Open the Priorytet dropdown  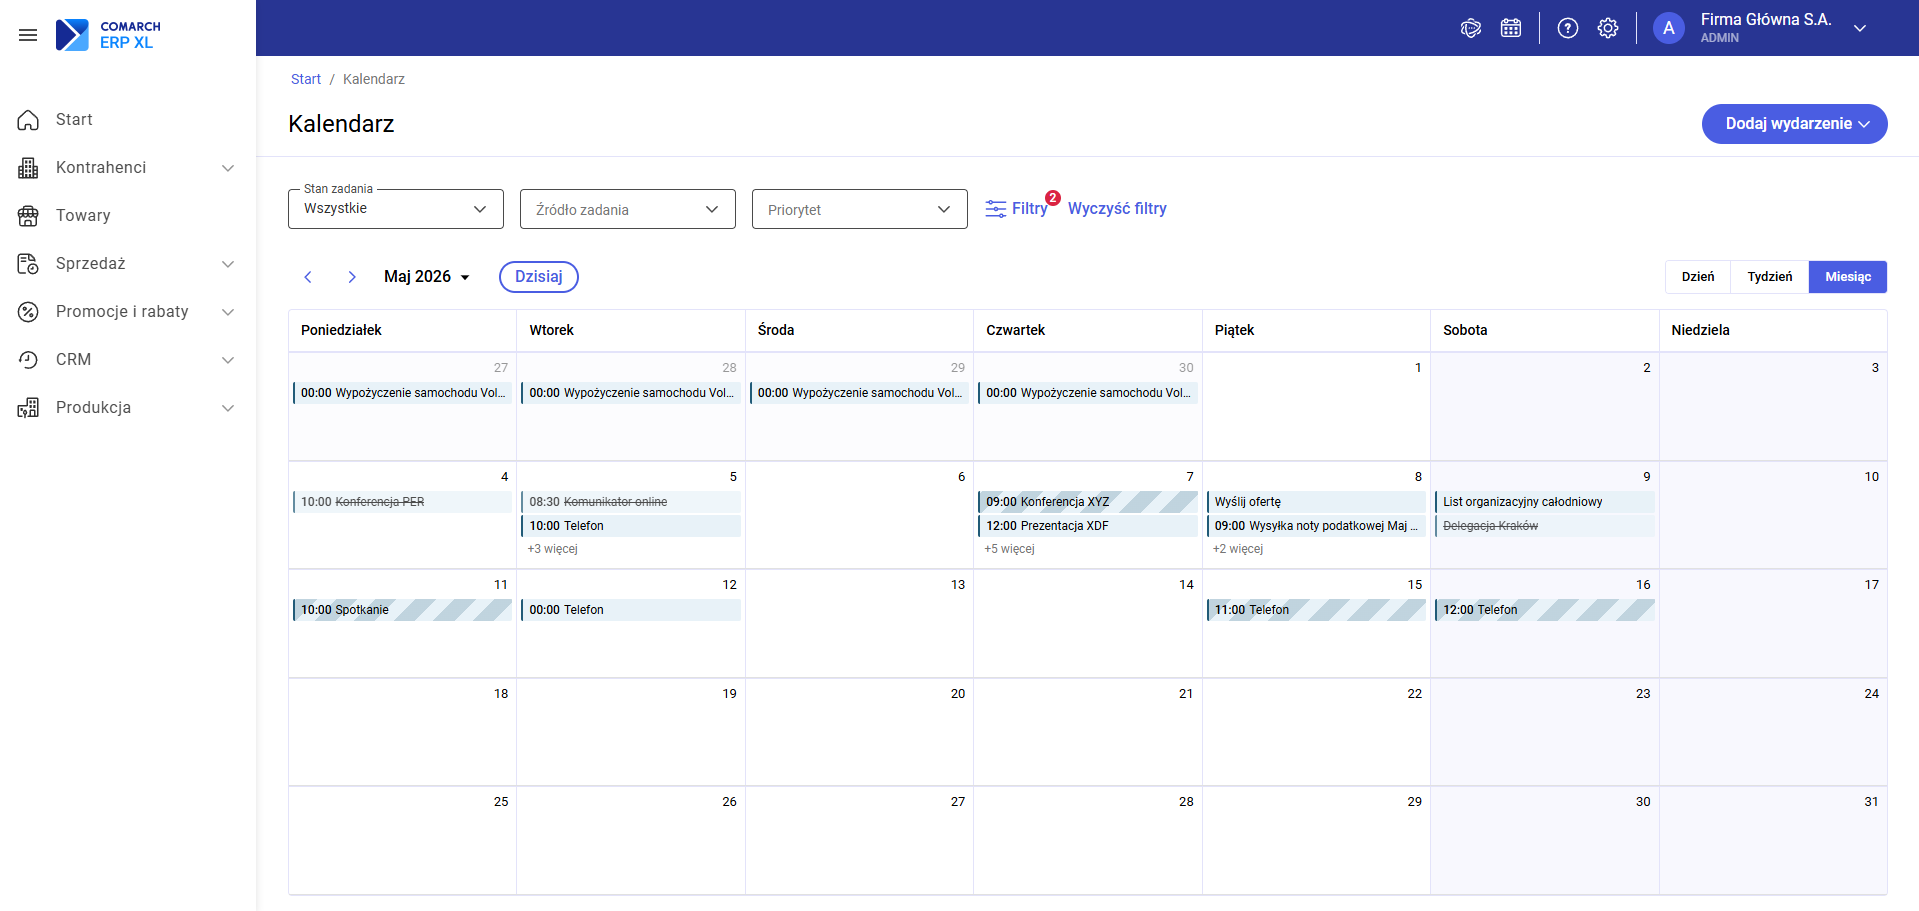tap(860, 209)
